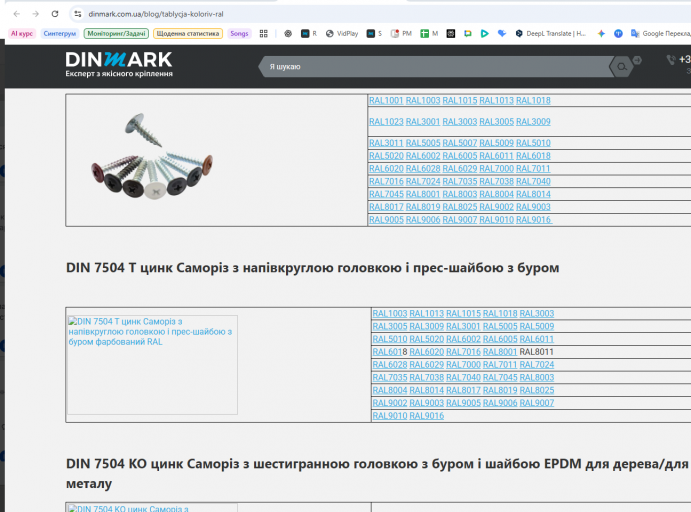Open RAL9002 link in first table
Screen dimensions: 691x512
pyautogui.click(x=497, y=207)
